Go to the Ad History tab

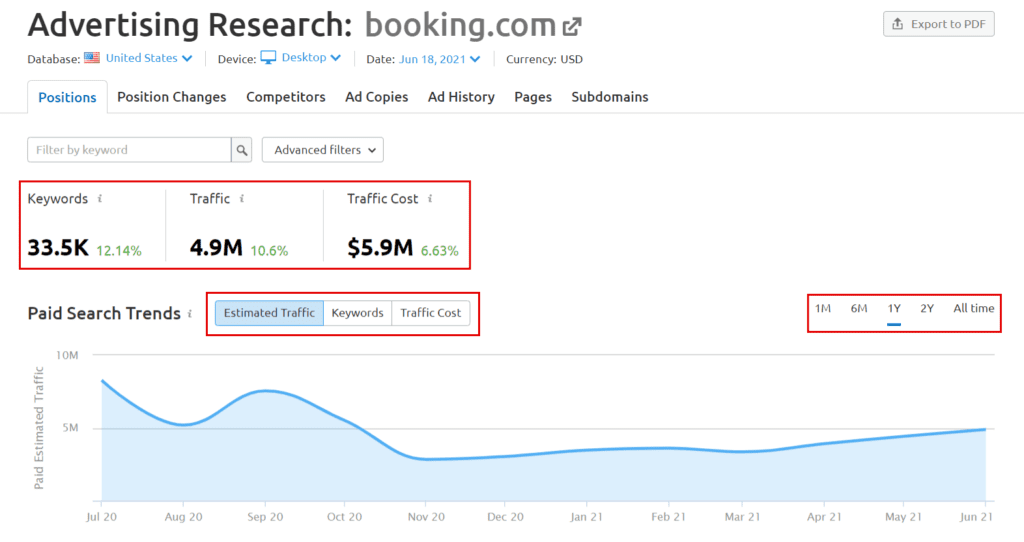click(x=461, y=97)
